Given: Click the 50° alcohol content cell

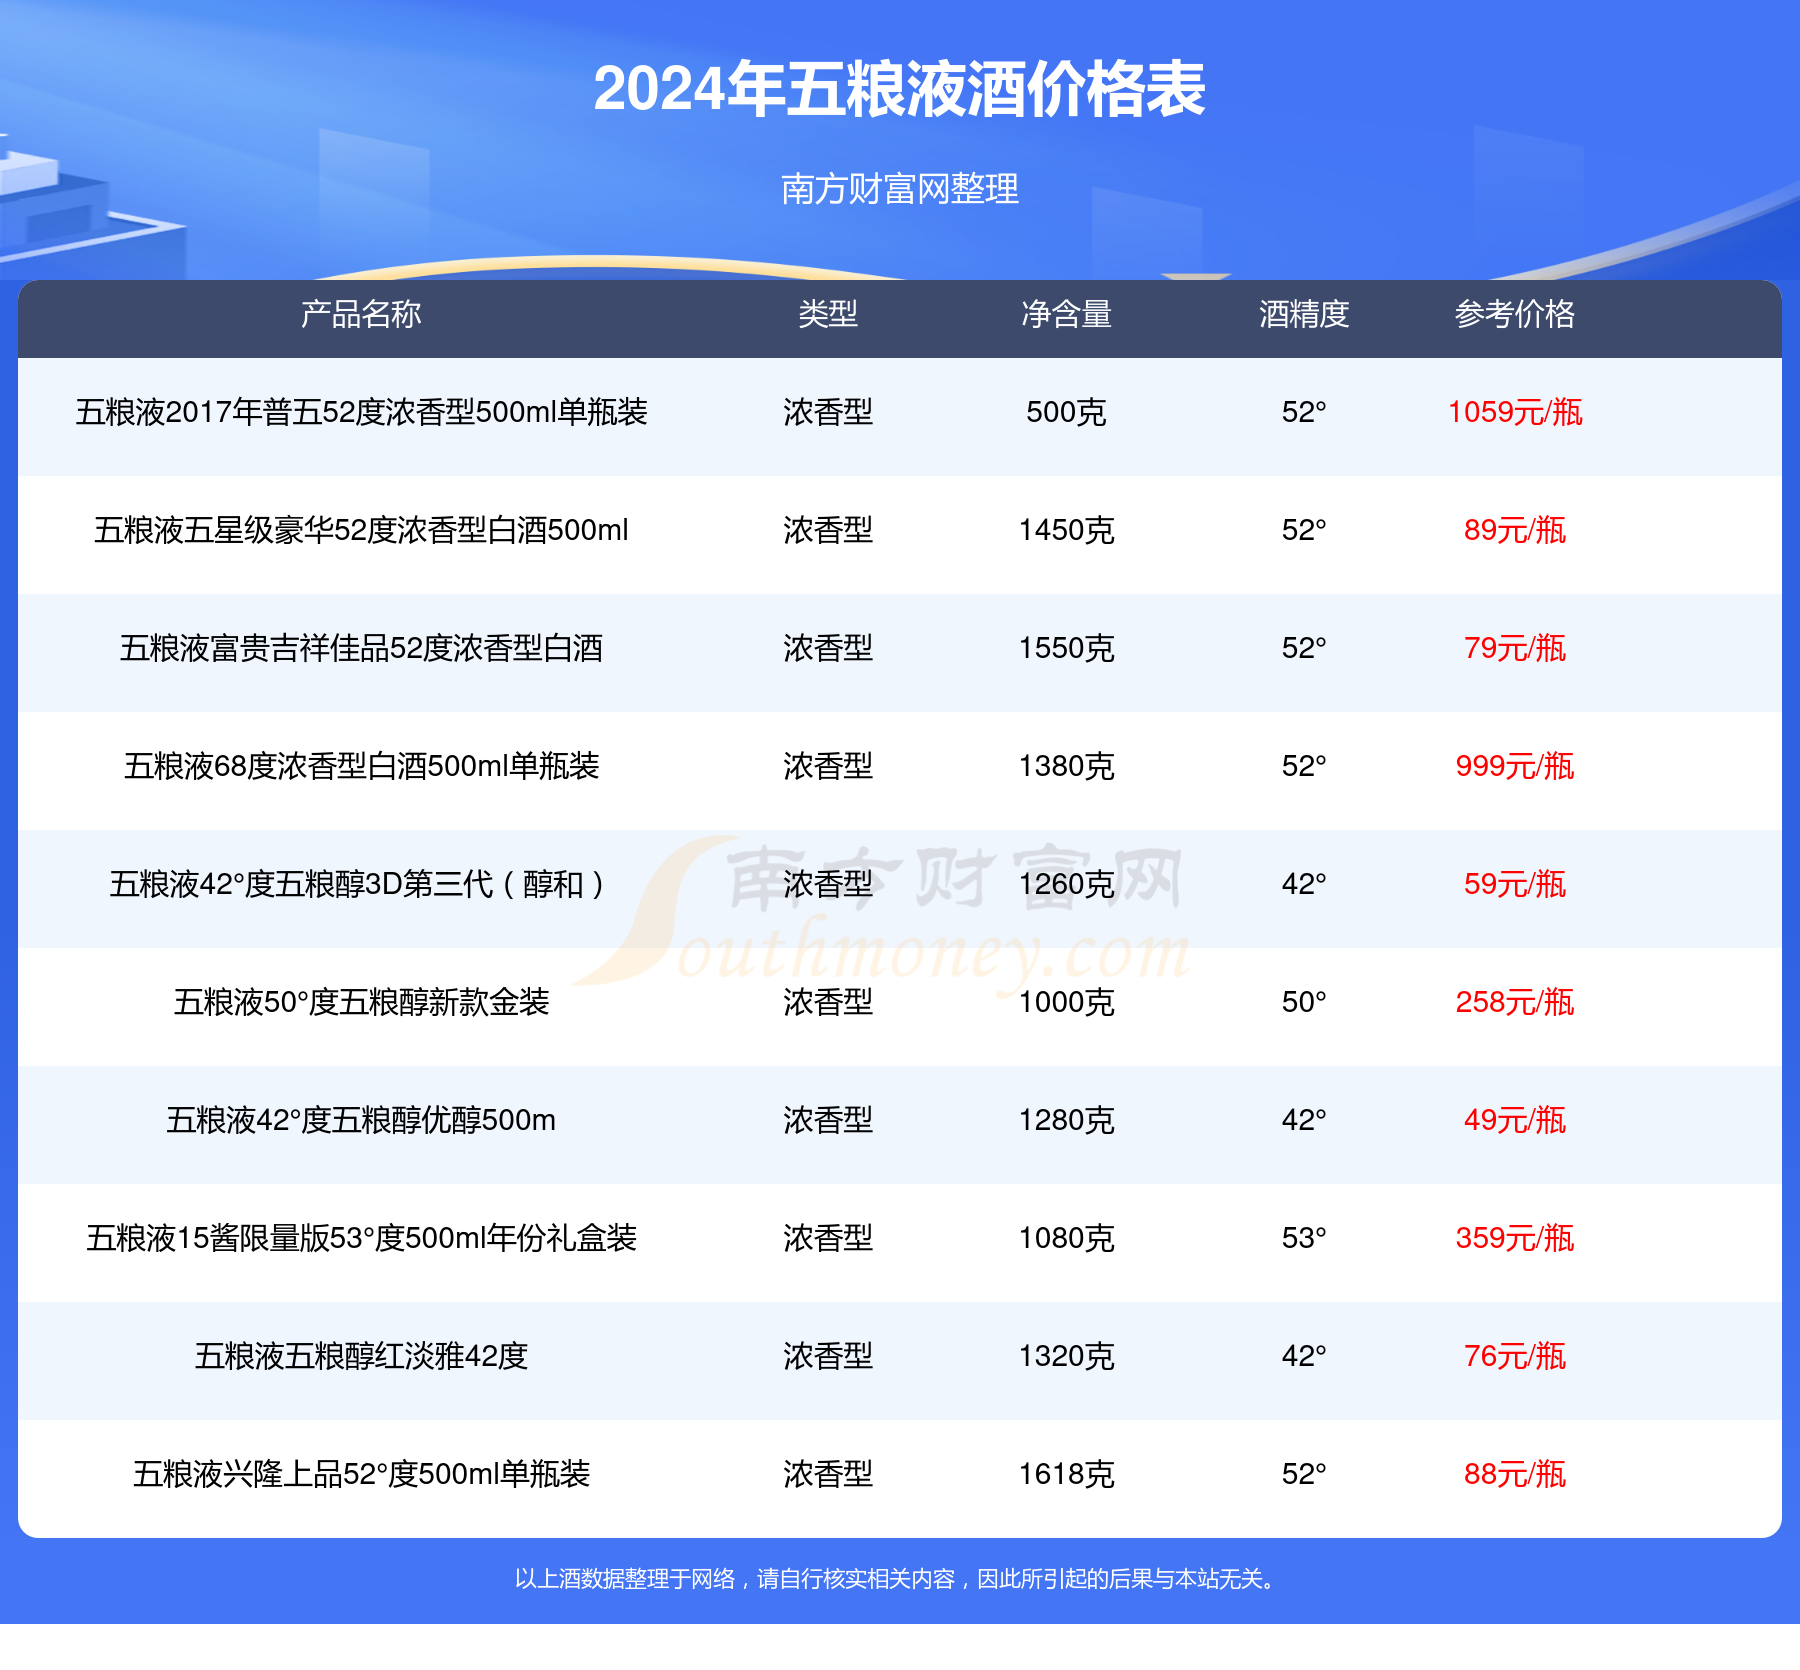Looking at the screenshot, I should pyautogui.click(x=1304, y=1002).
